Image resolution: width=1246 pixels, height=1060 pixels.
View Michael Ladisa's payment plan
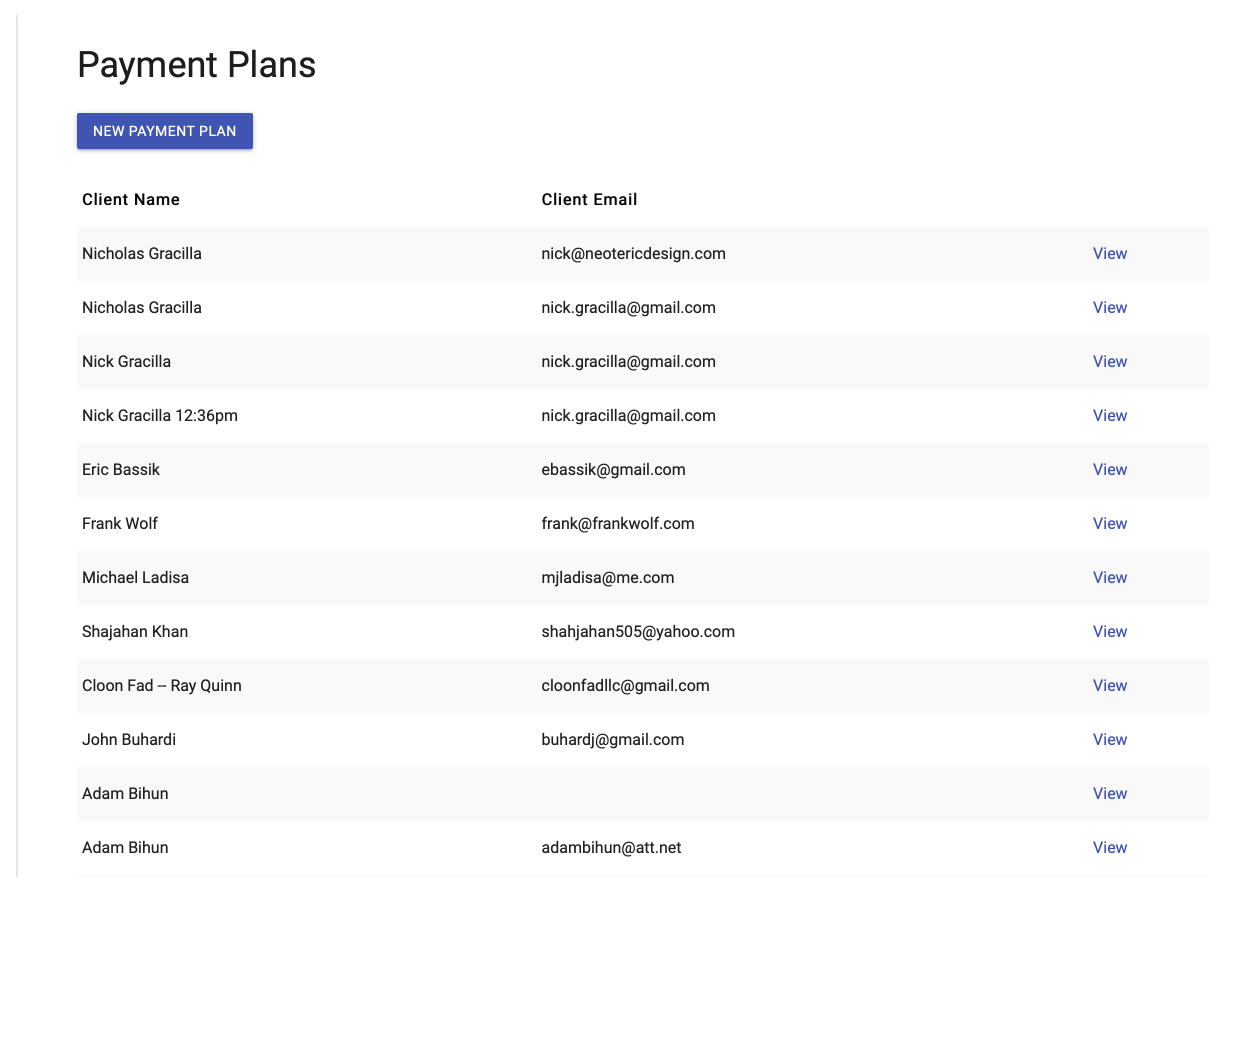coord(1109,578)
